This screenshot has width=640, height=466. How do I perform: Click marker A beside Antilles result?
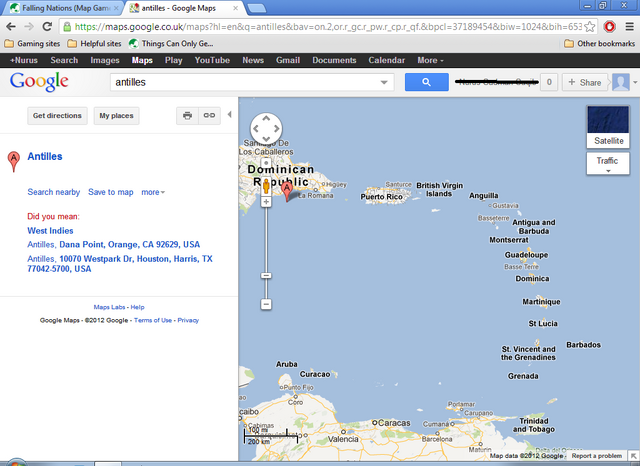[x=14, y=161]
